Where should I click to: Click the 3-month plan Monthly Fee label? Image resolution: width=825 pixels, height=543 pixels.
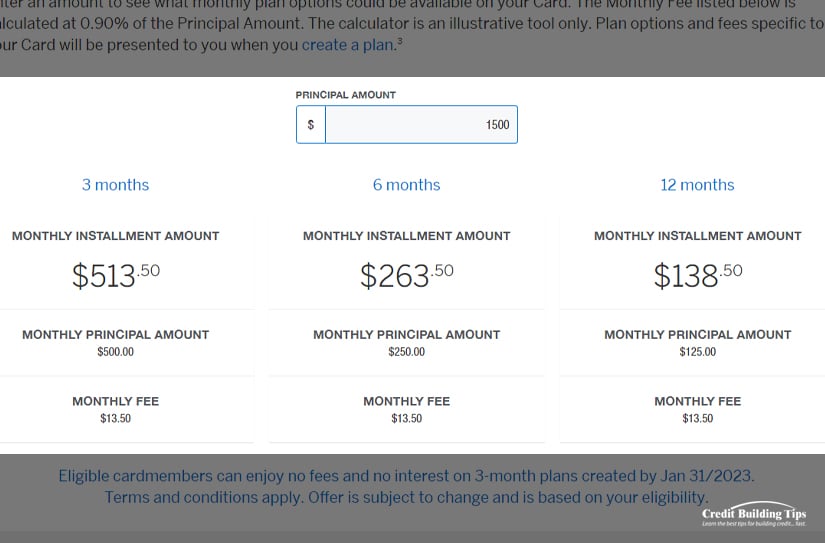115,401
